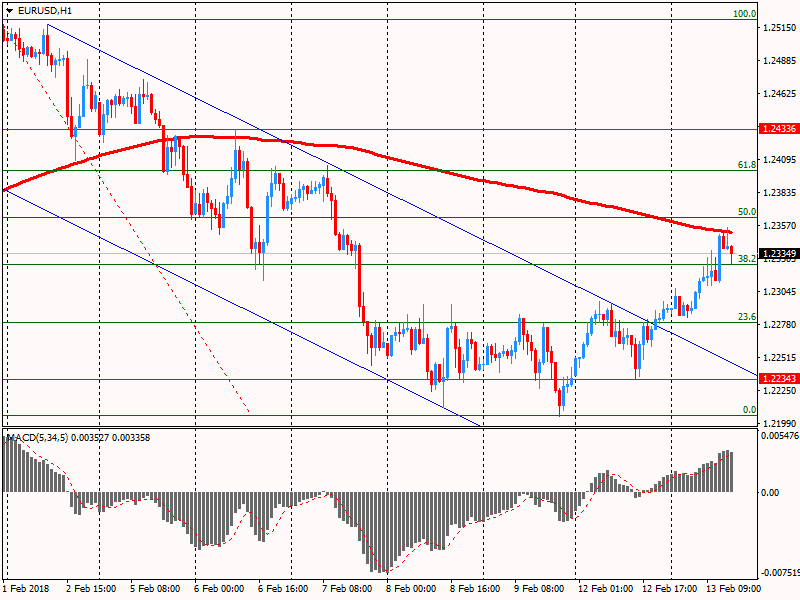Select the 5 Feb 08:00 time label

pos(155,589)
